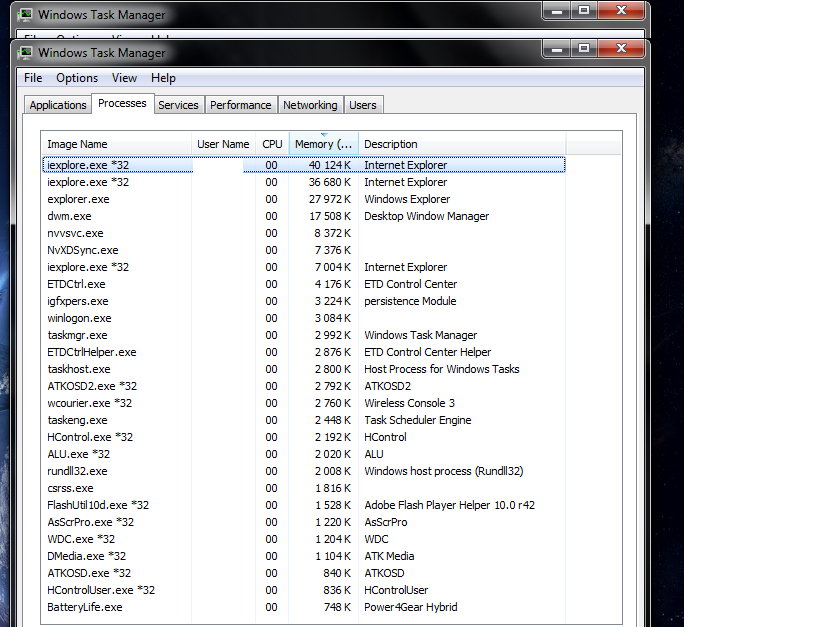Sort by User Name column header
This screenshot has width=819, height=627.
coord(223,144)
